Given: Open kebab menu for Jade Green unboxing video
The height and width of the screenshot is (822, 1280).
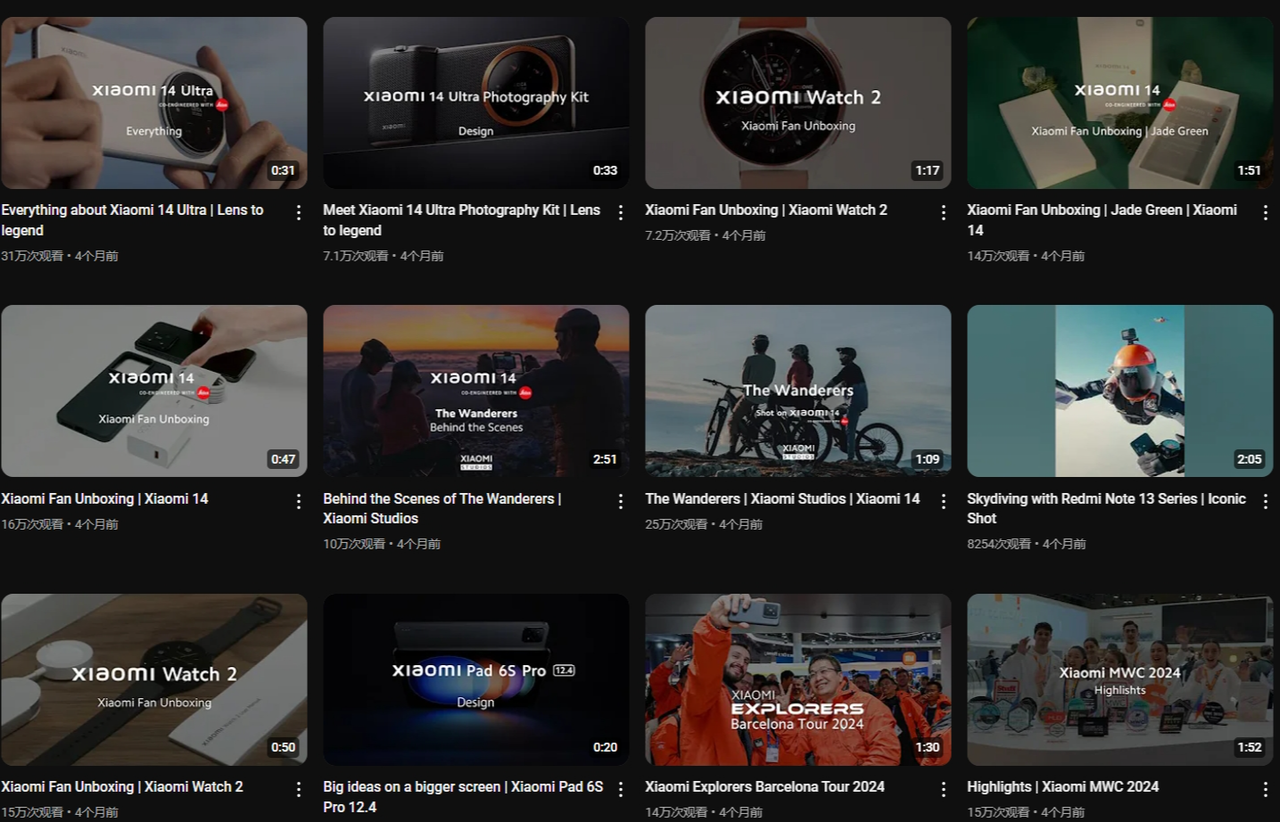Looking at the screenshot, I should 1264,212.
